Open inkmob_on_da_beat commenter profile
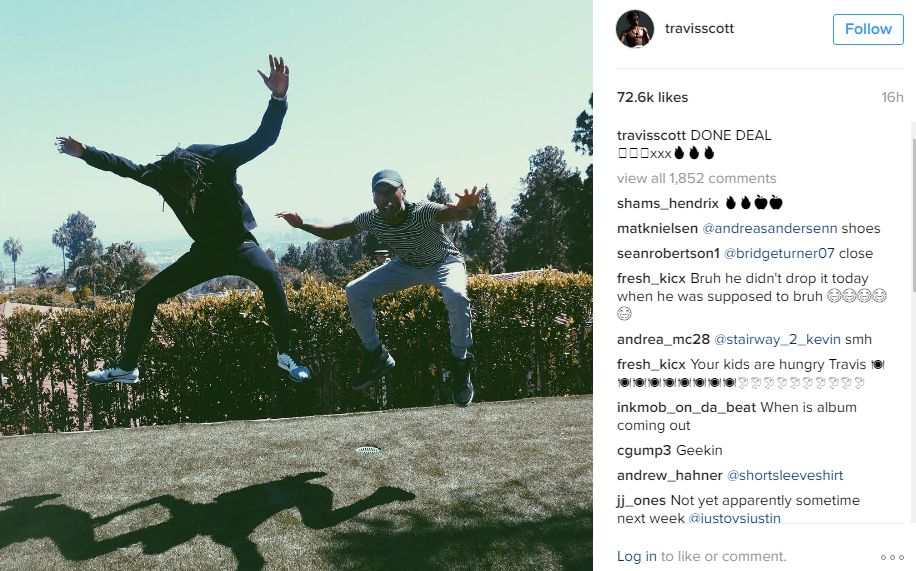Screen dimensions: 916x571 [686, 407]
